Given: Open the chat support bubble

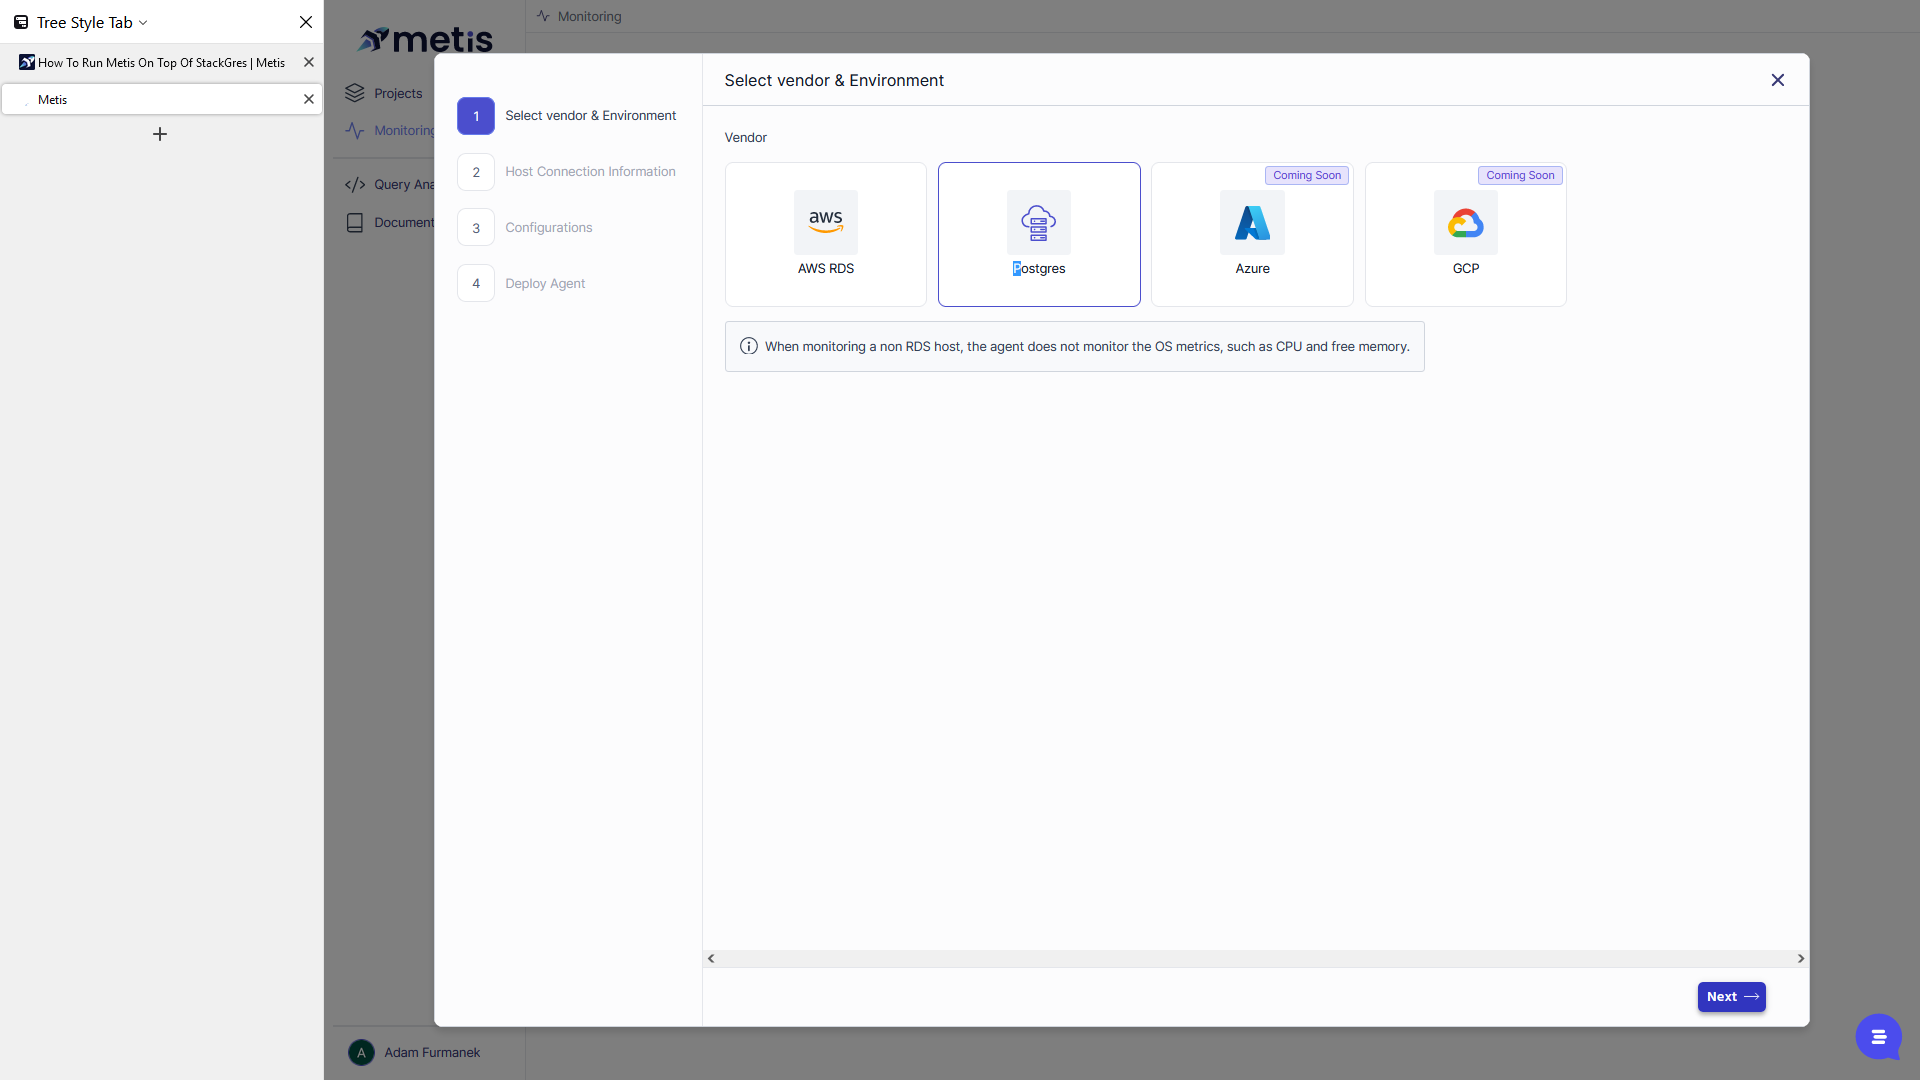Looking at the screenshot, I should click(x=1878, y=1037).
